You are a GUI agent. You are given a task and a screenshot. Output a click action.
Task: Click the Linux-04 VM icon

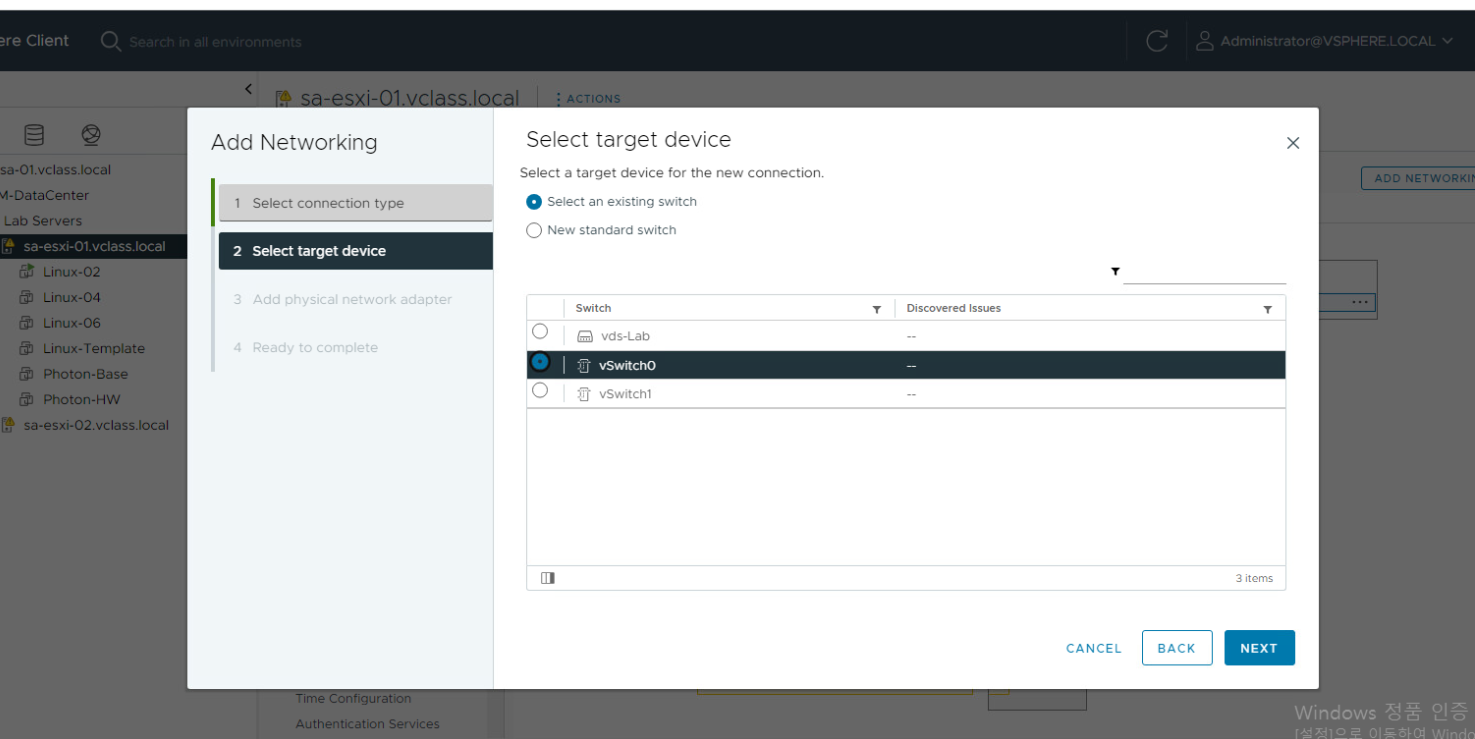27,297
